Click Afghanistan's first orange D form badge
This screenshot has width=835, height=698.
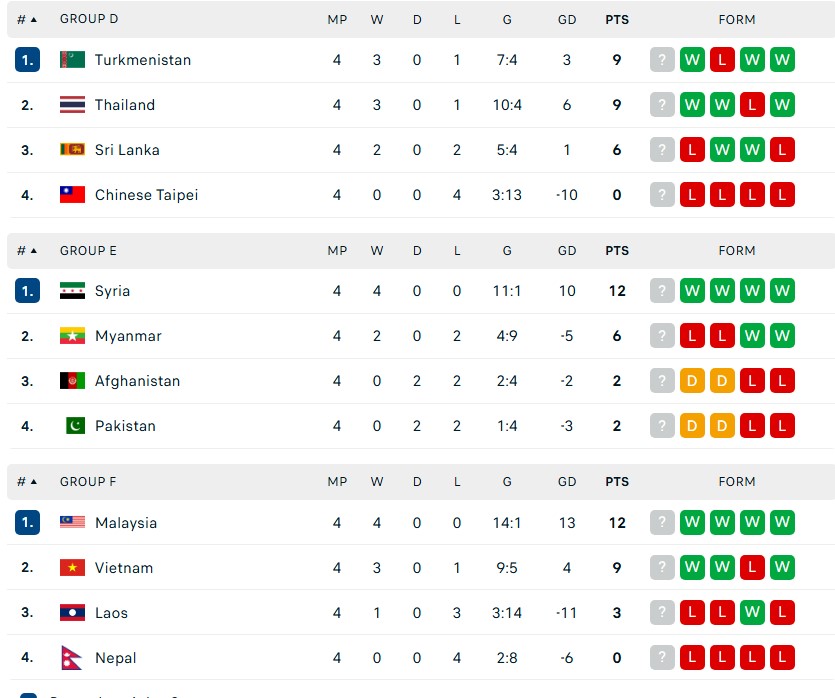coord(691,381)
